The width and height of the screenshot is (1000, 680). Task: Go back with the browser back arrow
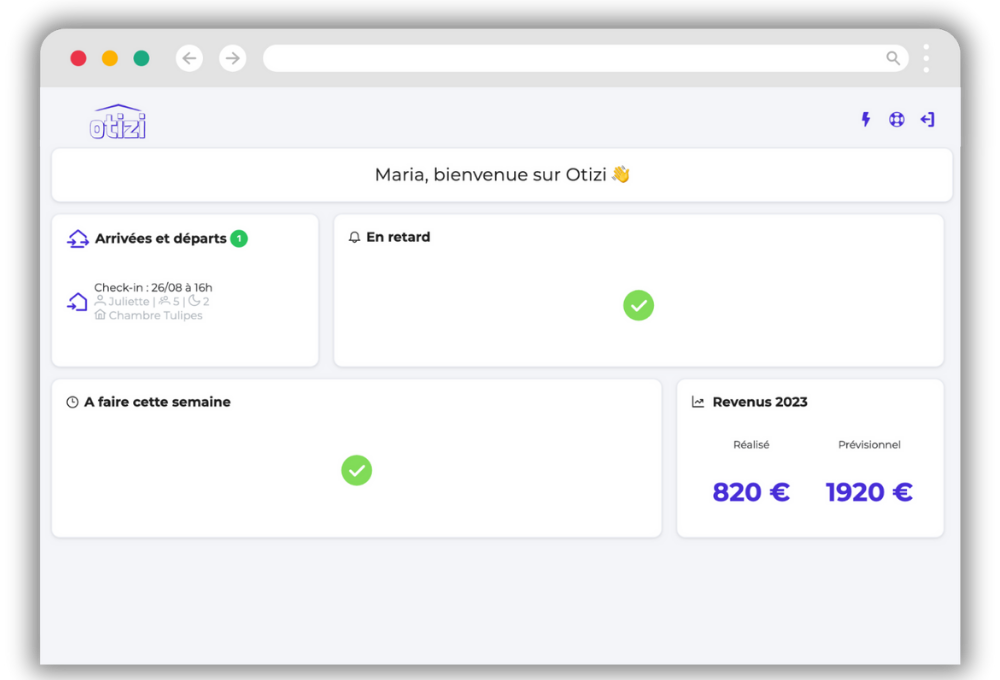tap(189, 58)
